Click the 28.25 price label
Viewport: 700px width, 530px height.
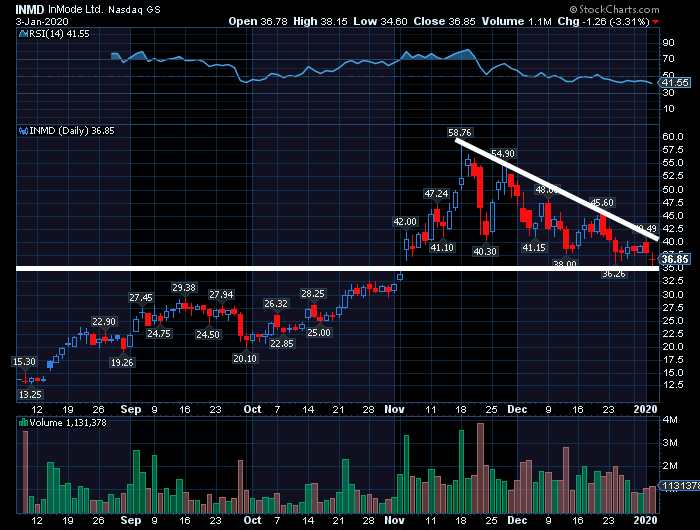coord(312,293)
